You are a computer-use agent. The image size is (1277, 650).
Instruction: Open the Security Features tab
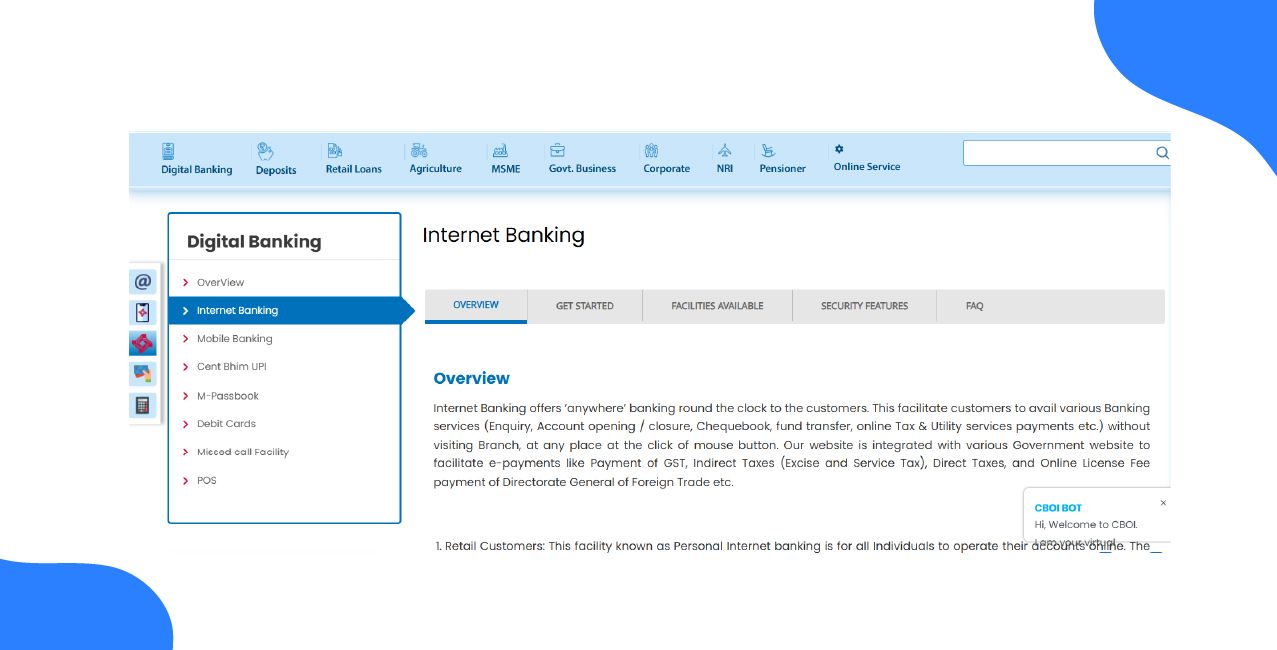864,306
